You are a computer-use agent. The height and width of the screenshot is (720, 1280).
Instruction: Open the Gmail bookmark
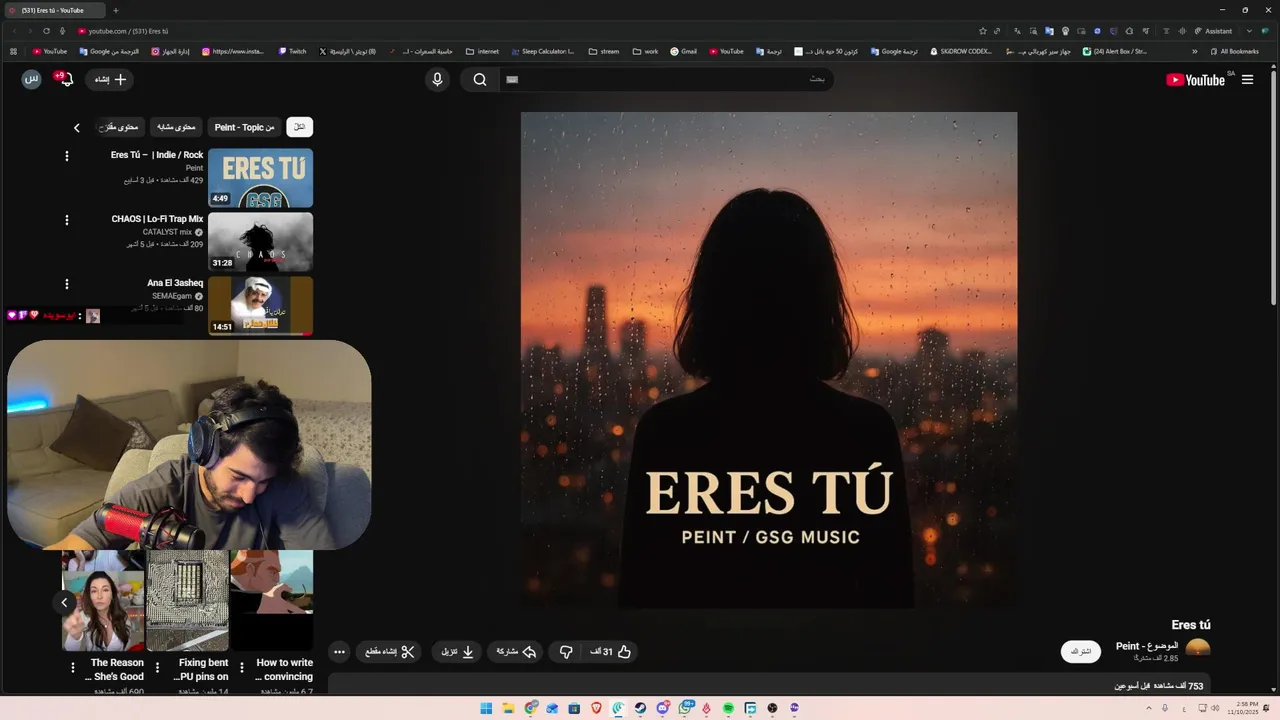pos(684,51)
